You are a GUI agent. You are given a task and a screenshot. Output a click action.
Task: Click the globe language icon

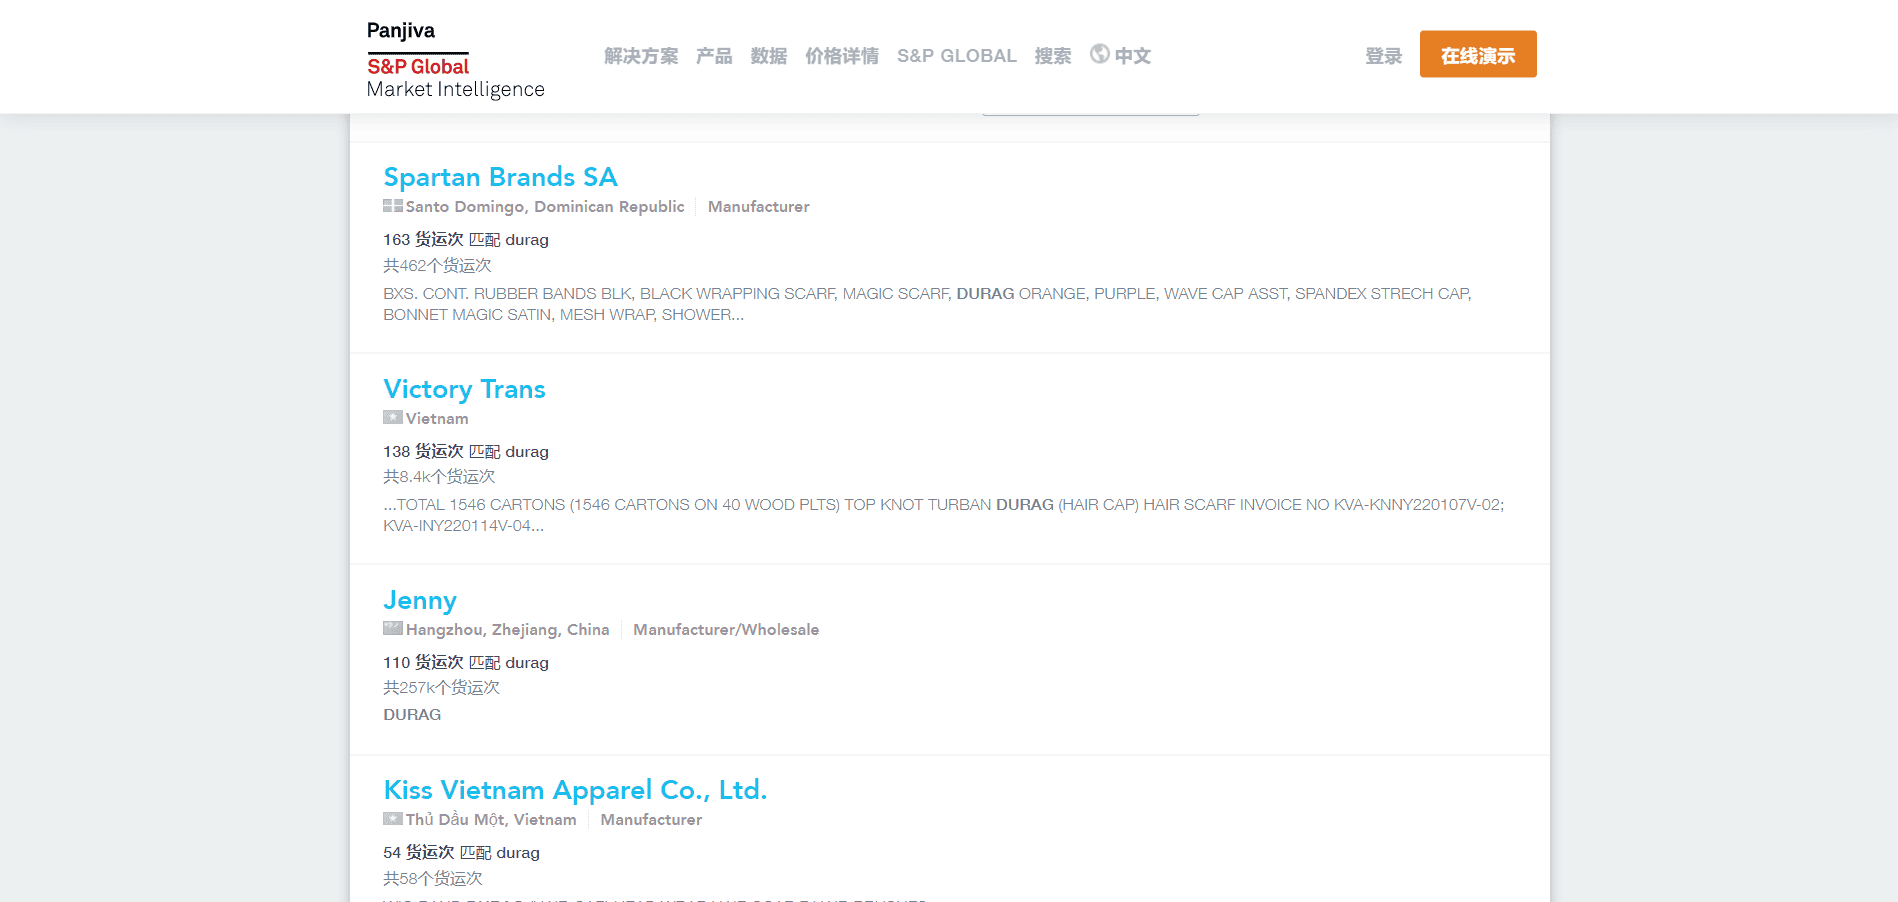1099,54
